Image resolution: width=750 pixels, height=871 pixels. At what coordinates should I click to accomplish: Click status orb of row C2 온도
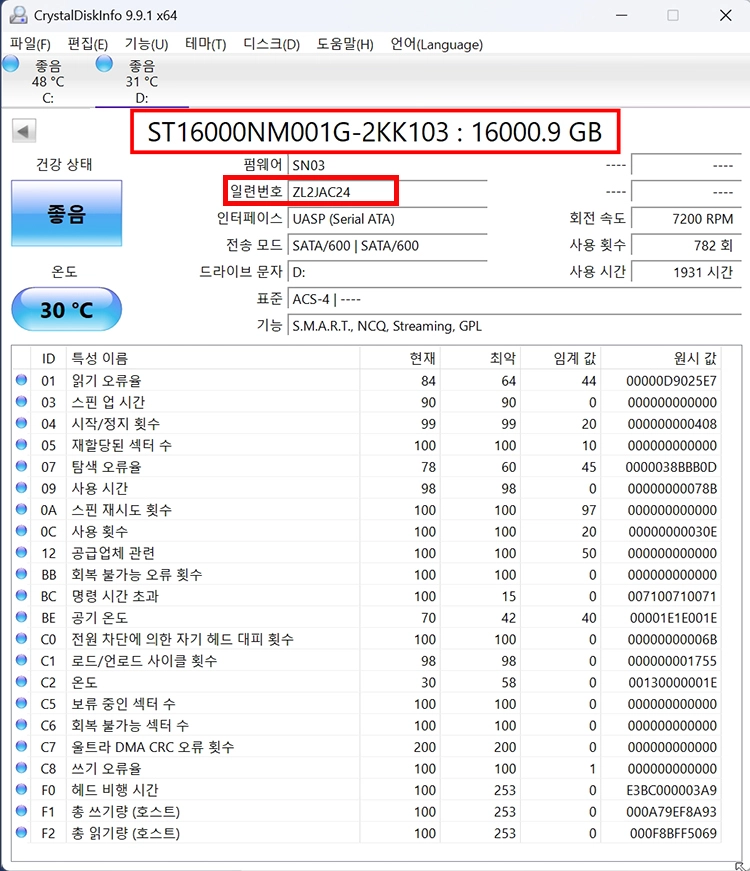pyautogui.click(x=21, y=682)
